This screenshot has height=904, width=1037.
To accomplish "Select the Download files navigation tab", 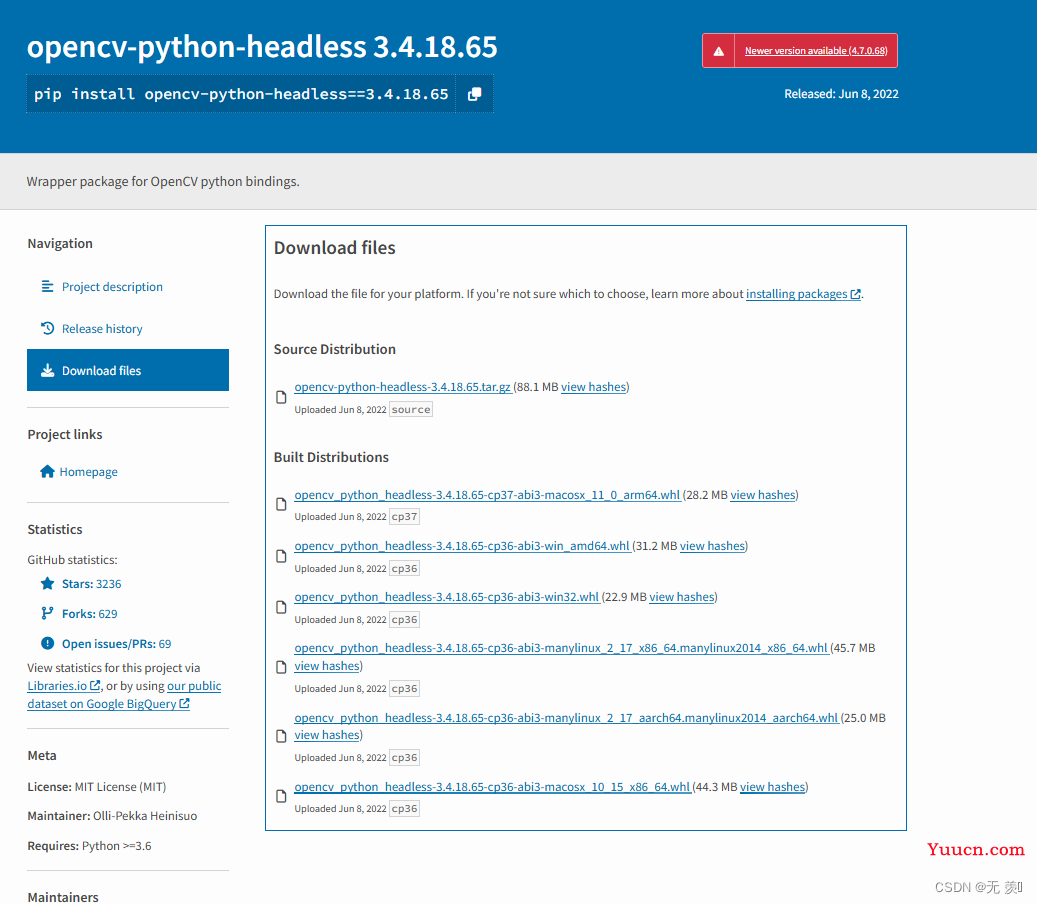I will [x=128, y=370].
